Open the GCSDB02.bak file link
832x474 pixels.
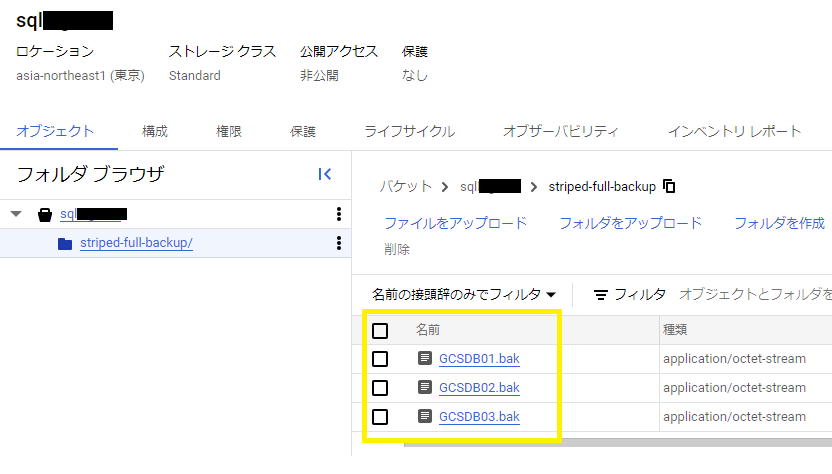pos(479,388)
